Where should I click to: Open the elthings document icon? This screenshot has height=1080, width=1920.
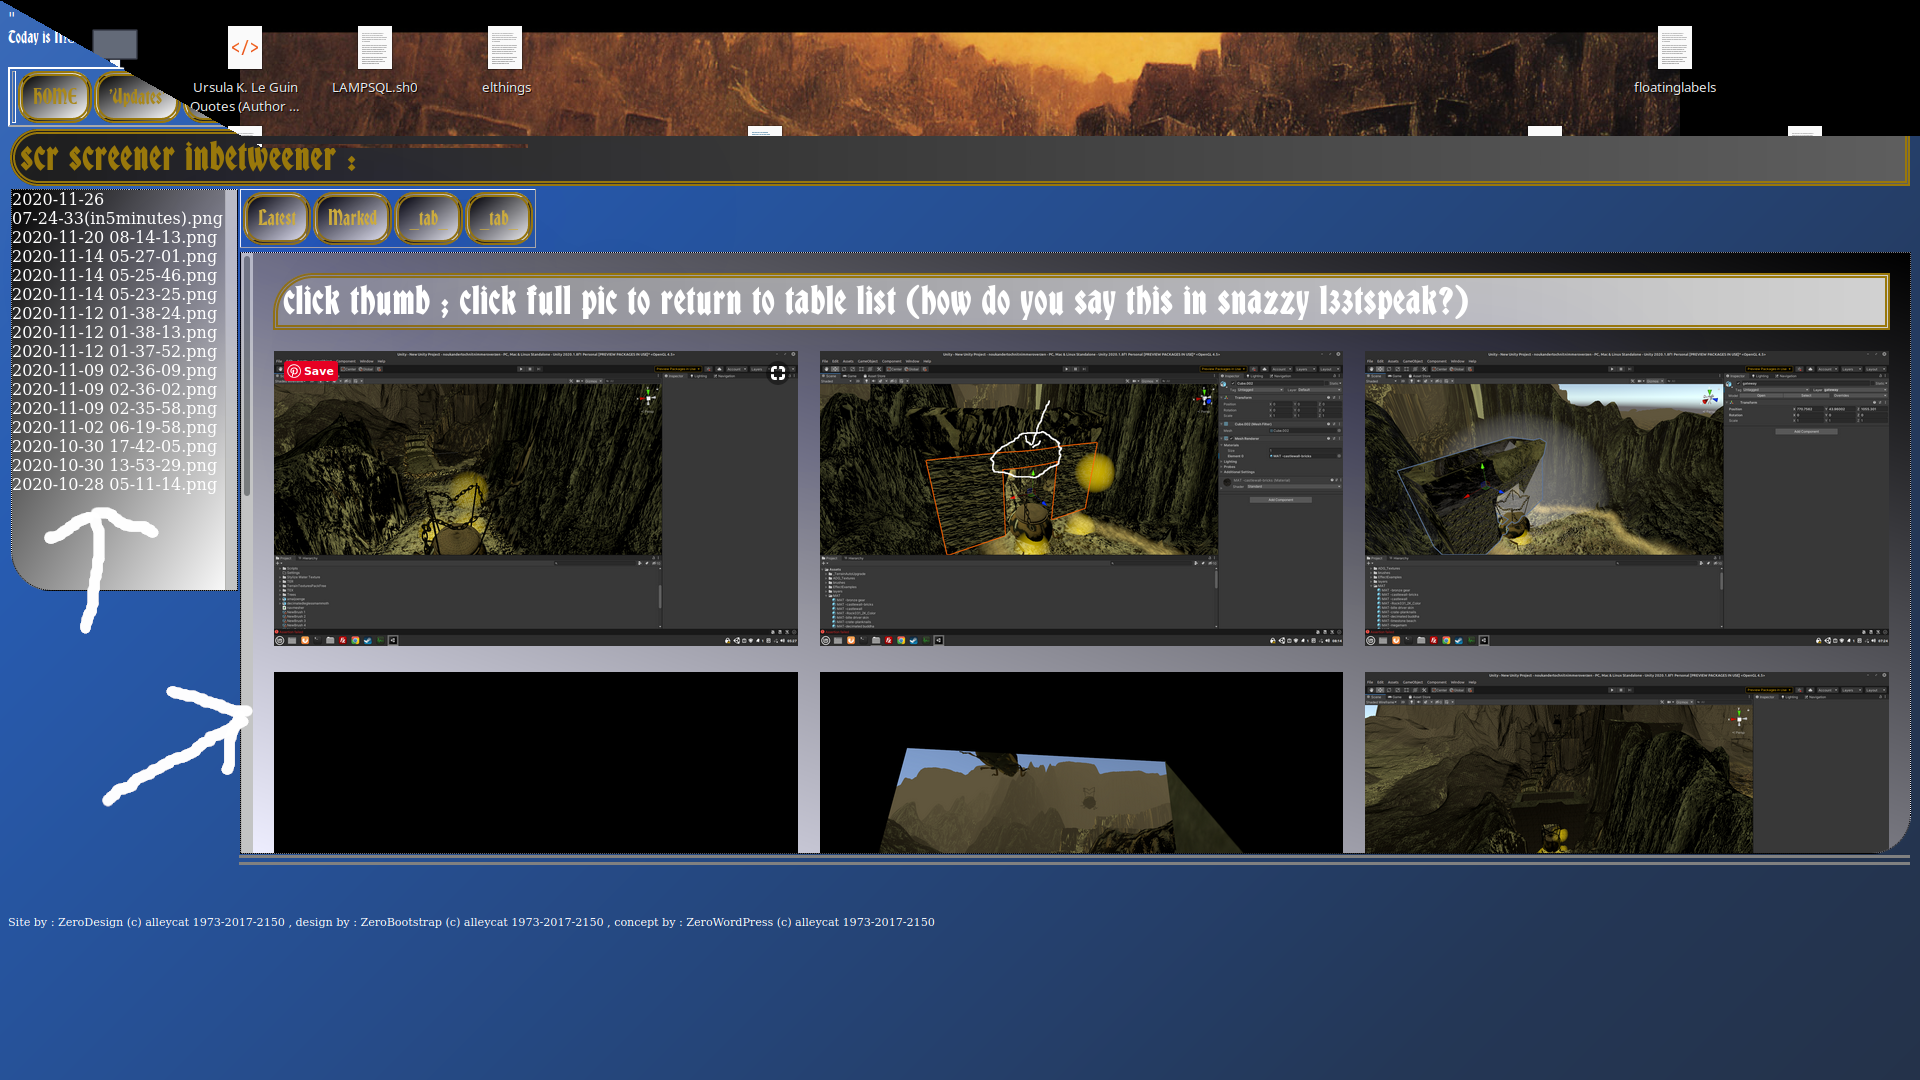(505, 48)
